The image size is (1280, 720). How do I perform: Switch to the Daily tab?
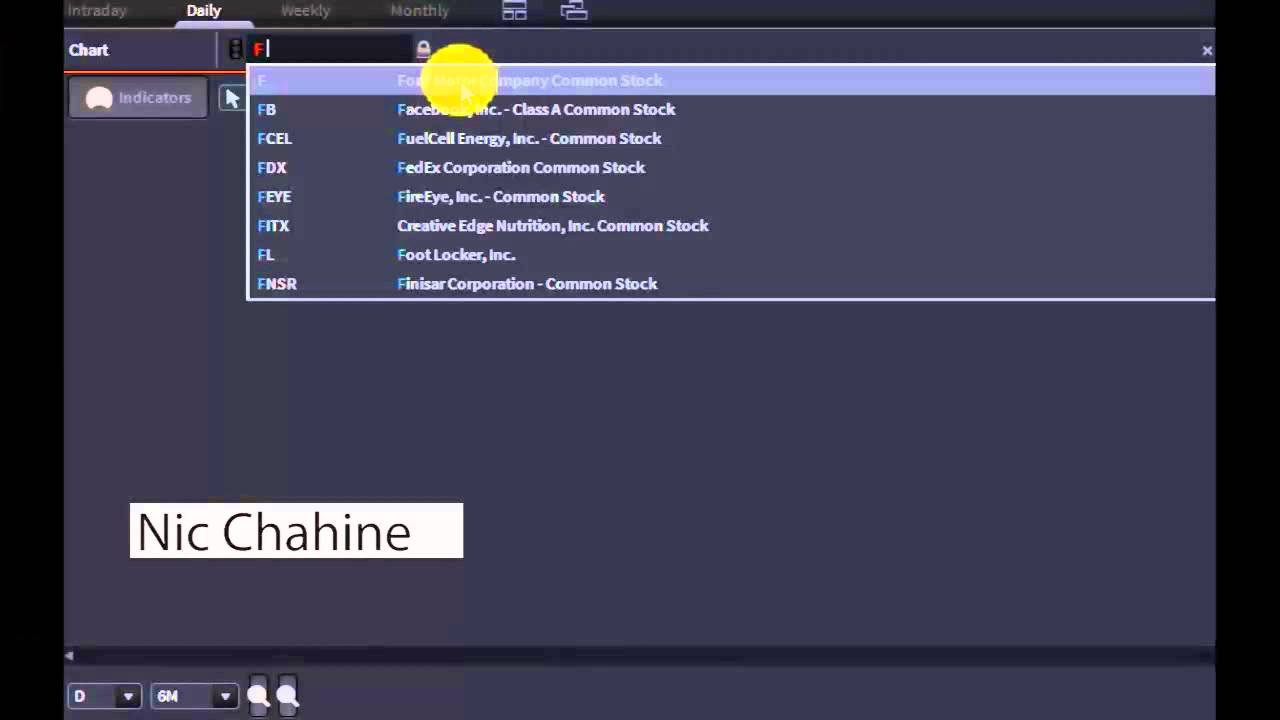click(x=204, y=11)
